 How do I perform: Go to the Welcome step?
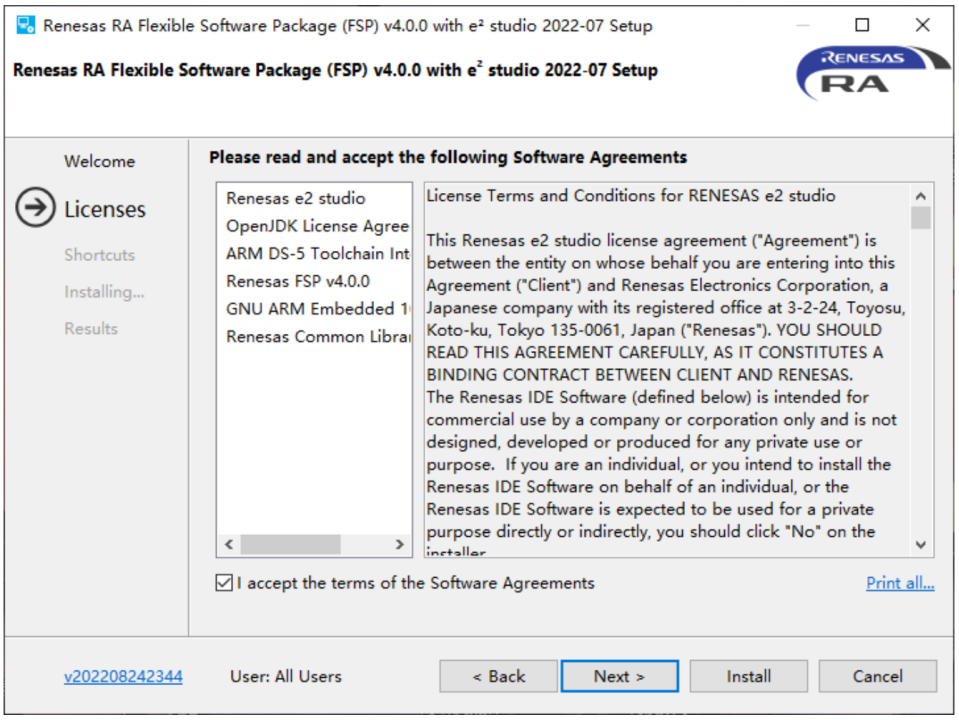coord(100,161)
